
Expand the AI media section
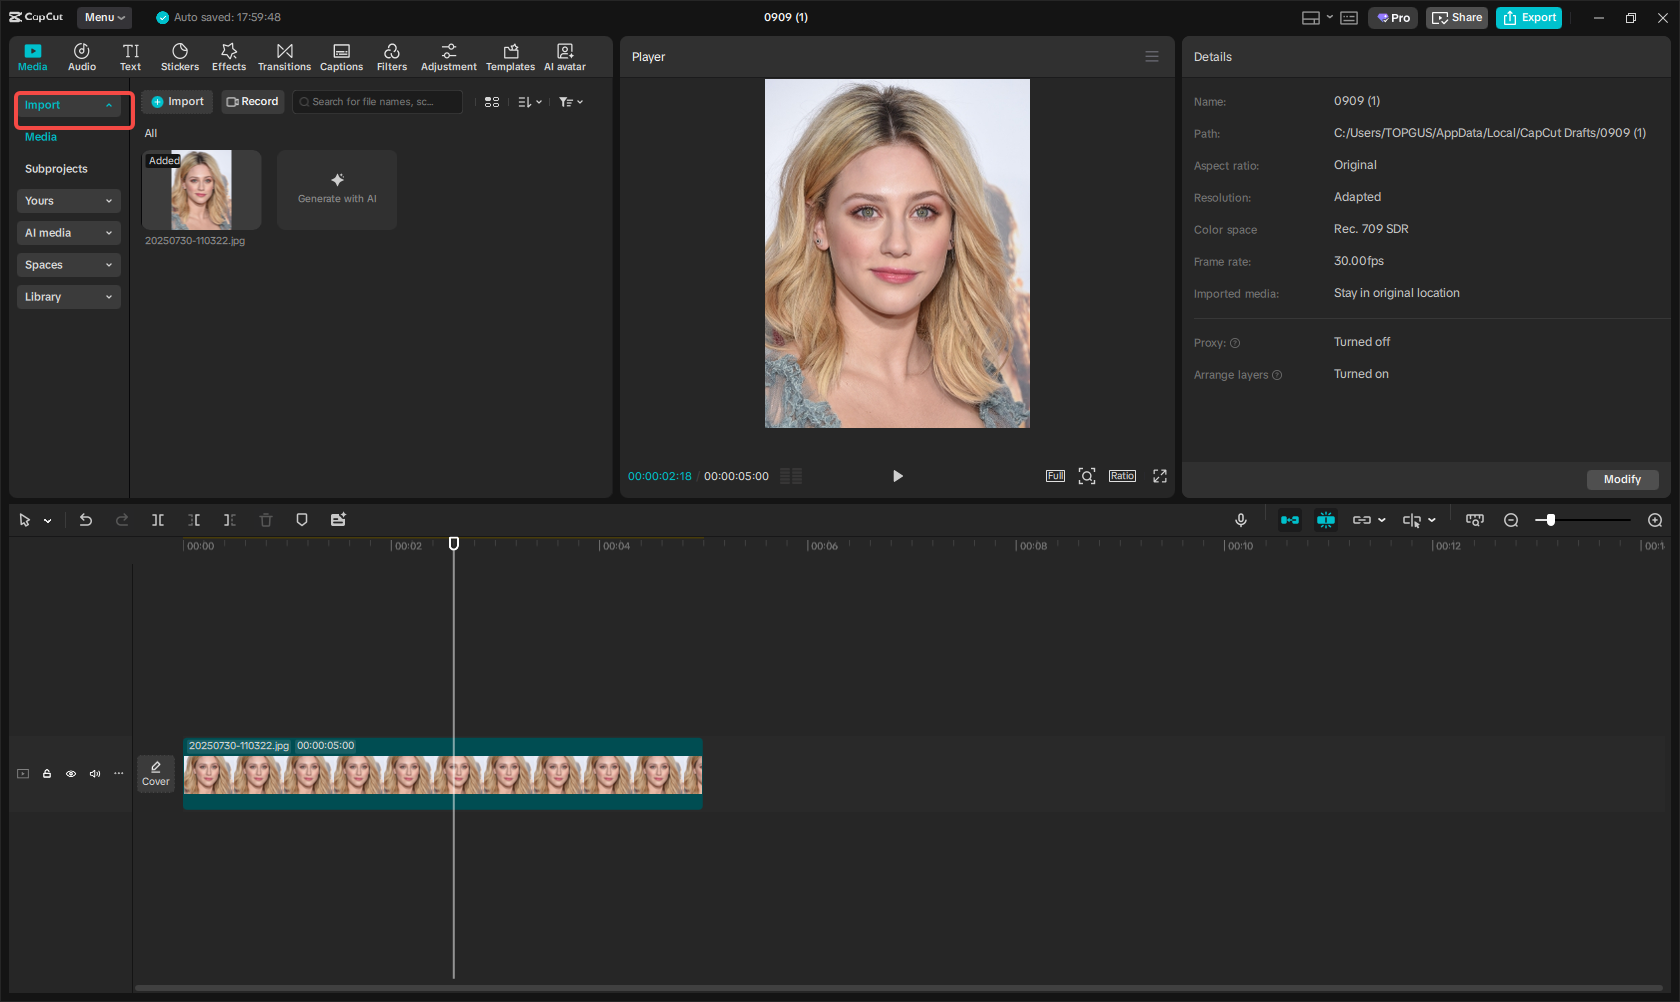pyautogui.click(x=68, y=233)
